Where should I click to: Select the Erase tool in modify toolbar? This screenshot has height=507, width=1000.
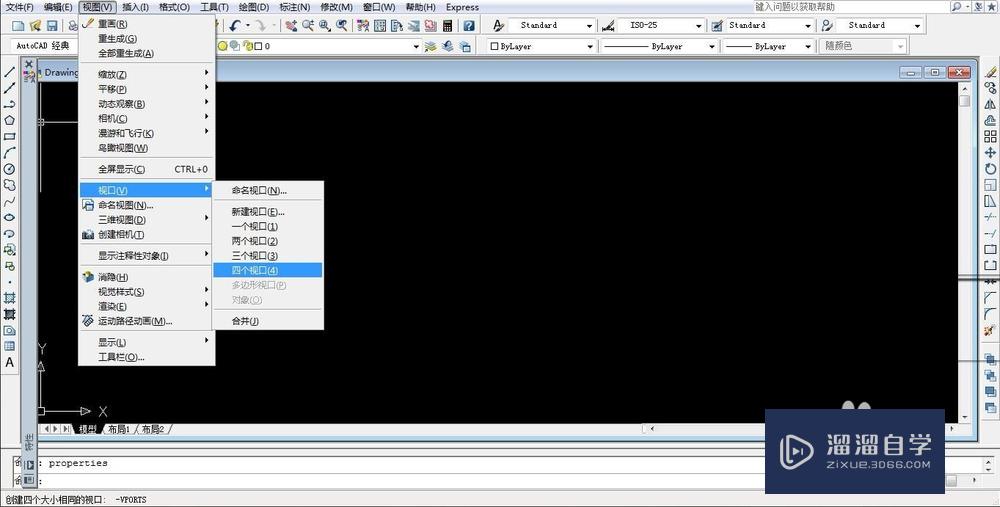coord(990,72)
